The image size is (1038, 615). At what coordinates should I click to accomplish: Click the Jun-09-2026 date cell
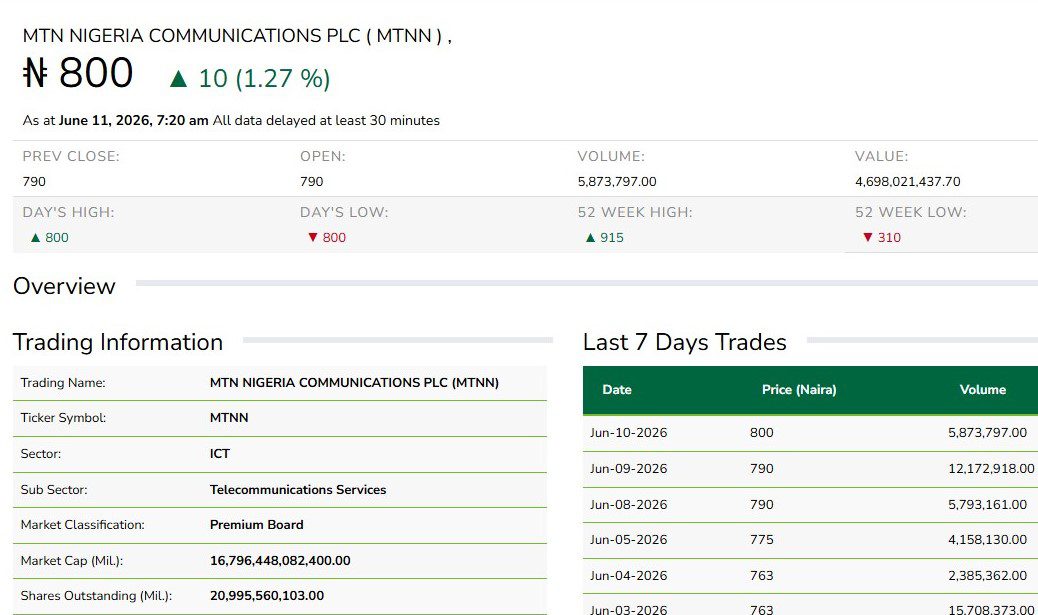click(x=628, y=469)
